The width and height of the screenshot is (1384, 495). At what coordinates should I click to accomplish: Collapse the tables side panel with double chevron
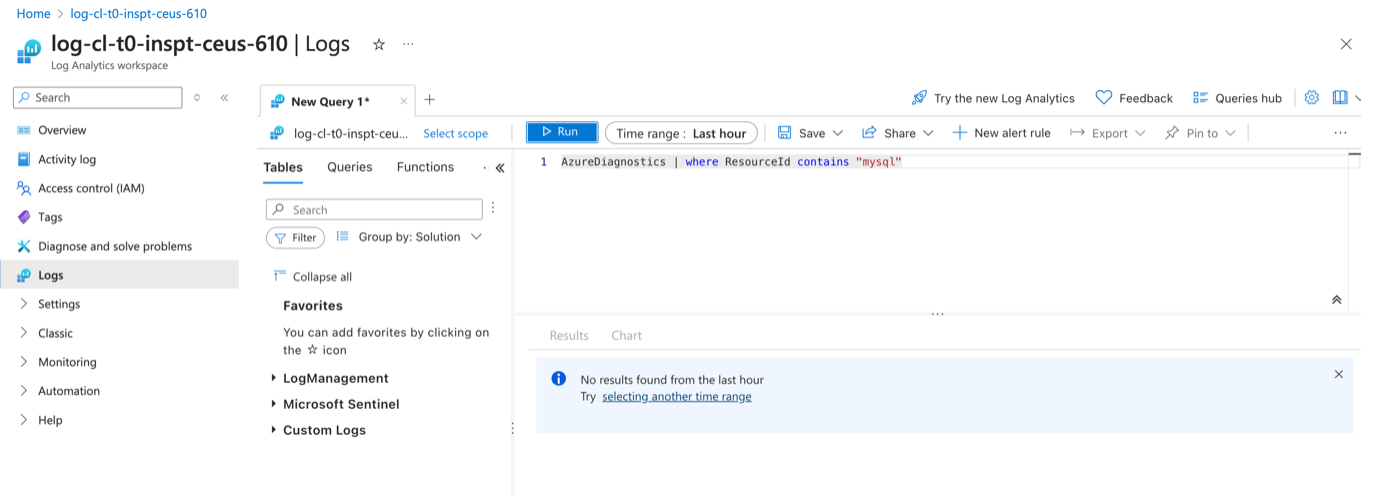click(500, 168)
